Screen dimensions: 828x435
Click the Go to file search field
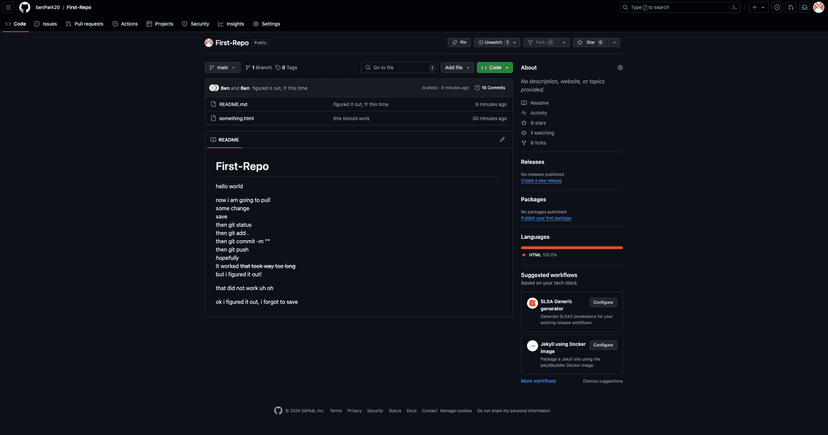tap(397, 68)
